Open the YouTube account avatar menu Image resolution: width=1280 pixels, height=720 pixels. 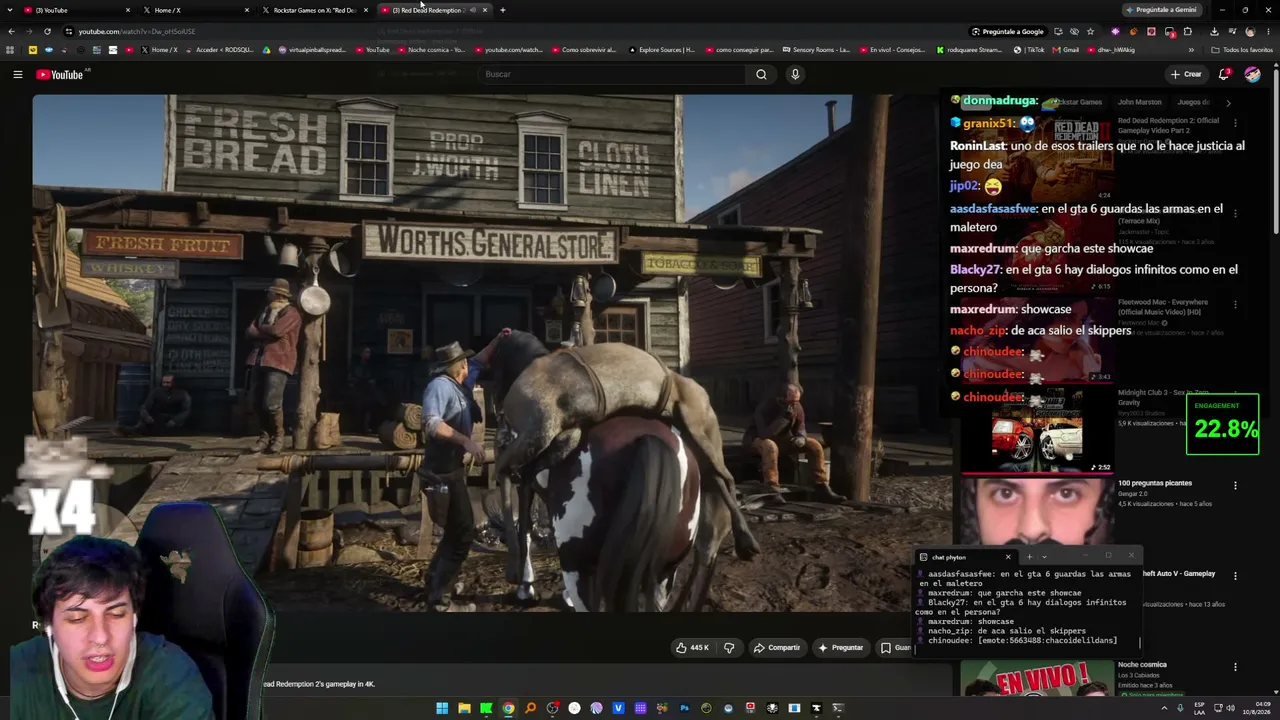[x=1252, y=74]
